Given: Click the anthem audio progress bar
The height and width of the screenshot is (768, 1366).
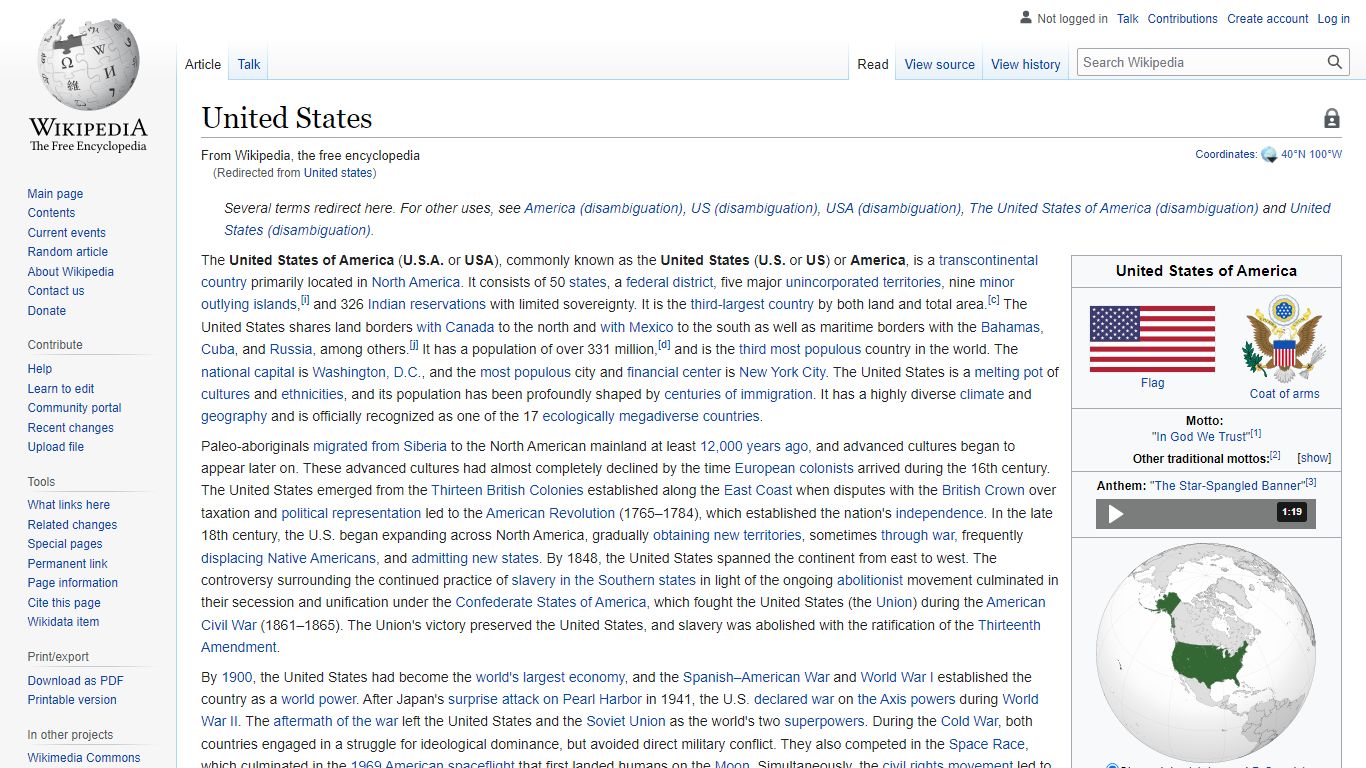Looking at the screenshot, I should (1205, 514).
